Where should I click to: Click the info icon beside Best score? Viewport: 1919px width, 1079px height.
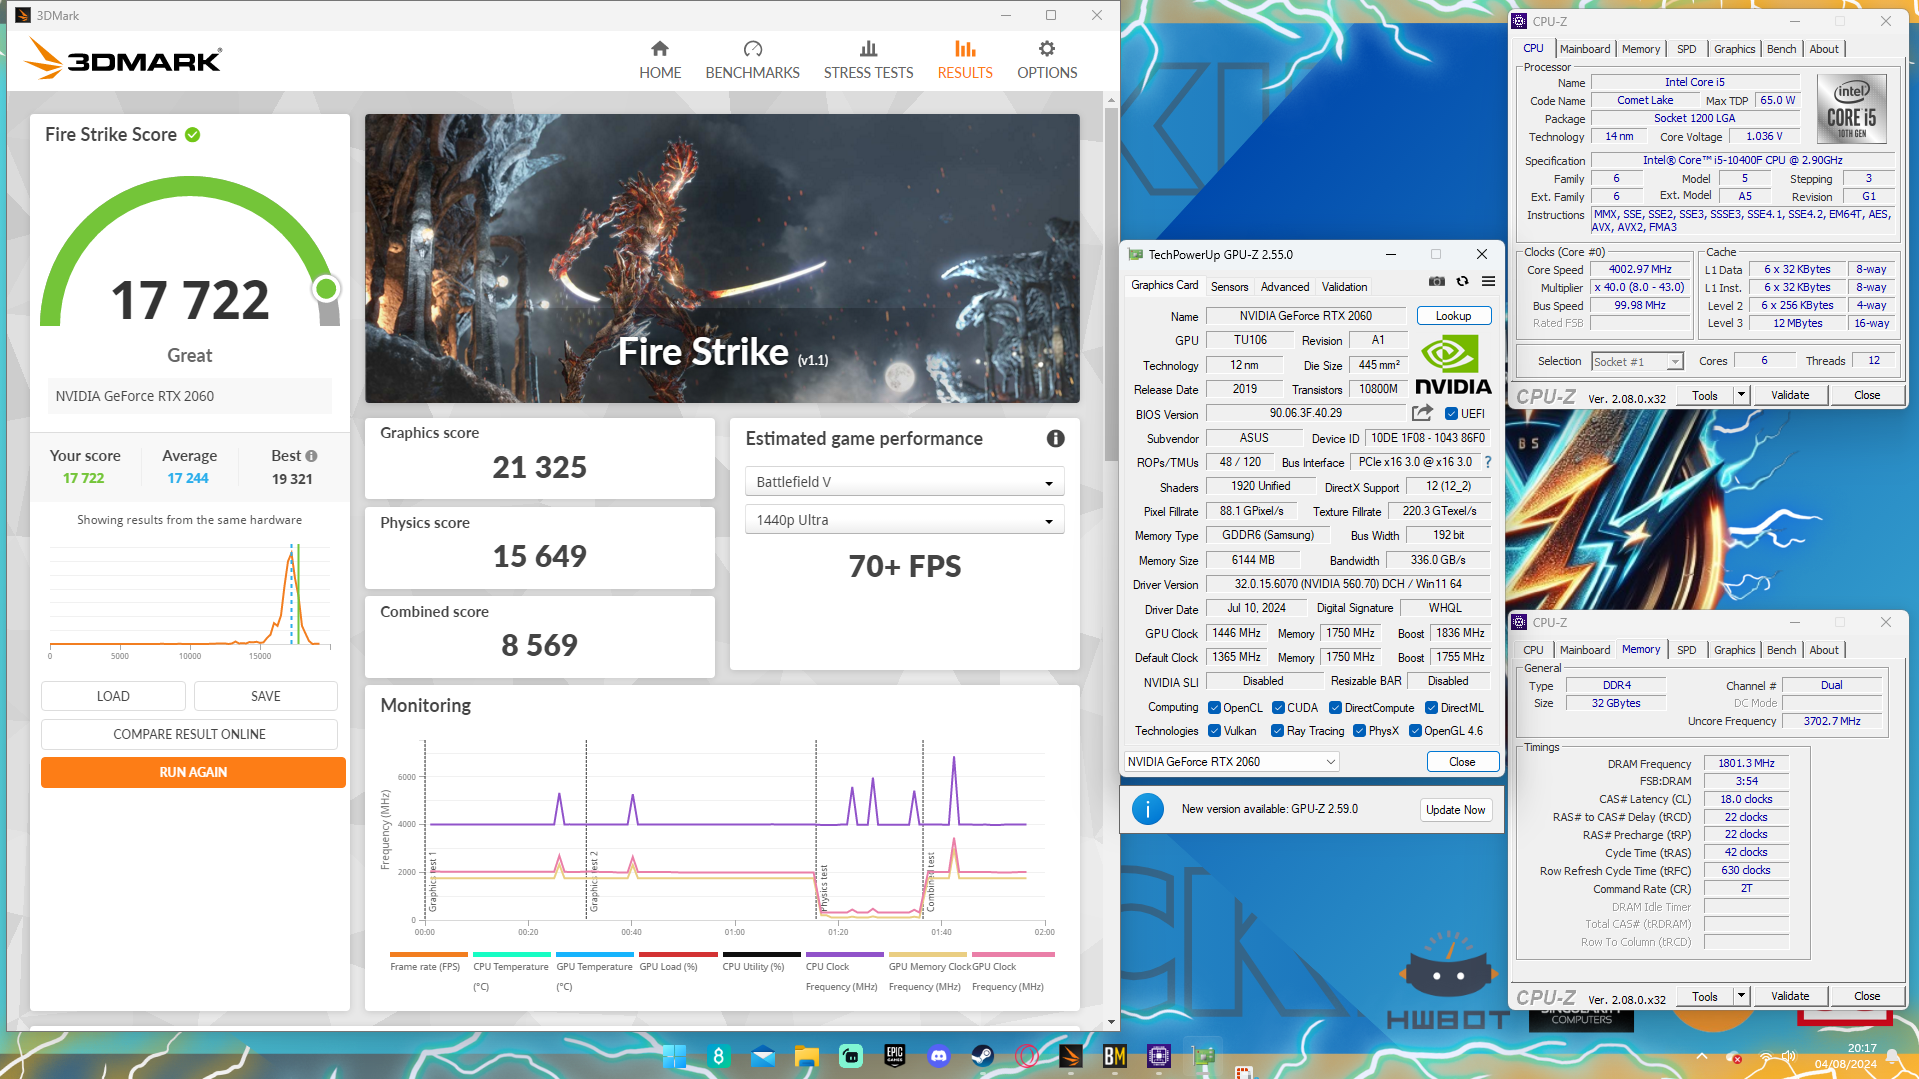click(x=311, y=456)
